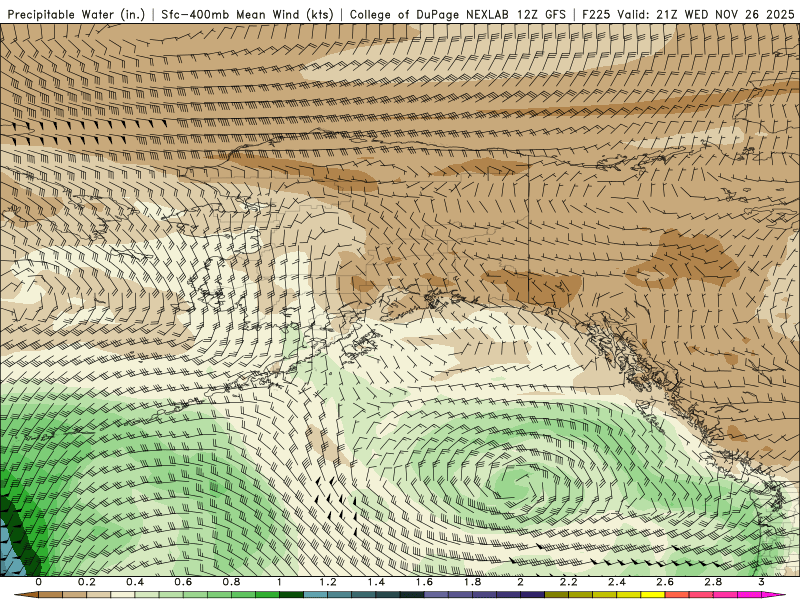Image resolution: width=800 pixels, height=600 pixels.
Task: Click the "Sfc-400mb Mean Wind (kts)" title text
Action: [x=247, y=15]
